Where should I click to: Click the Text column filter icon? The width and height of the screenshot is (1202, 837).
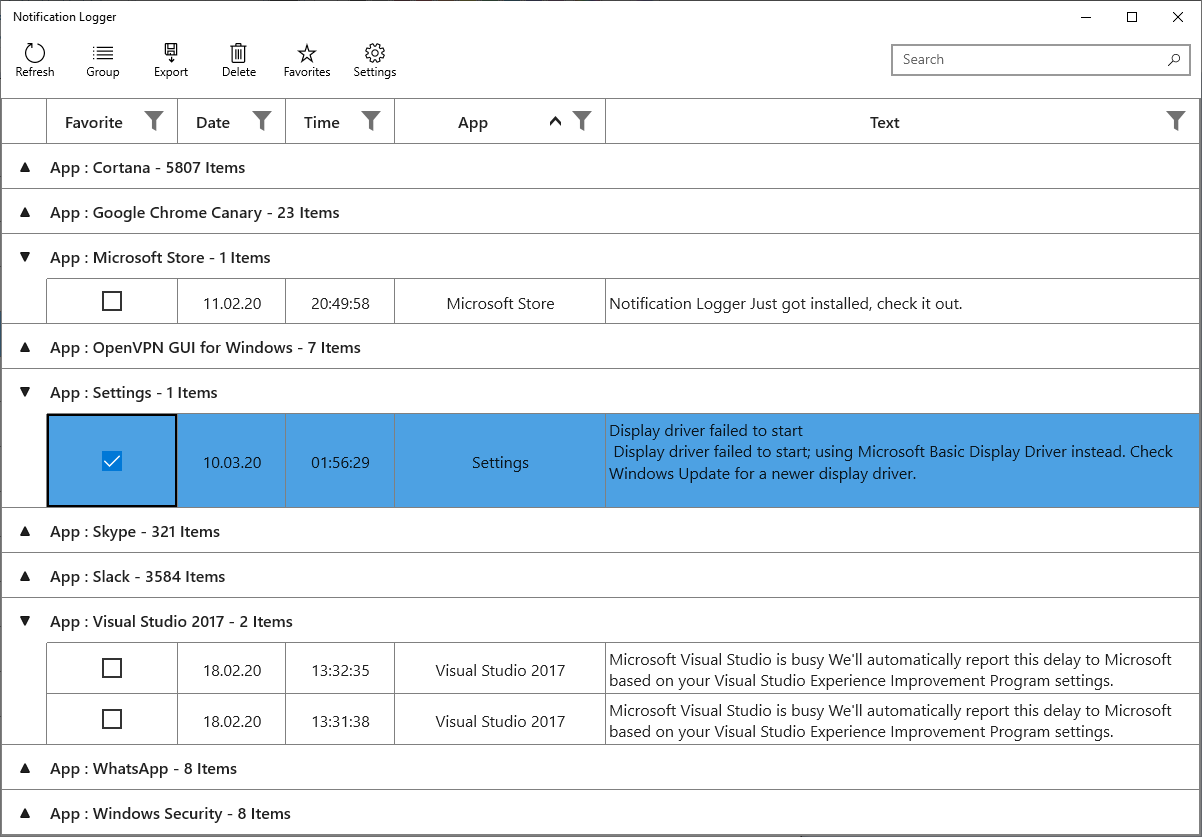(1177, 121)
